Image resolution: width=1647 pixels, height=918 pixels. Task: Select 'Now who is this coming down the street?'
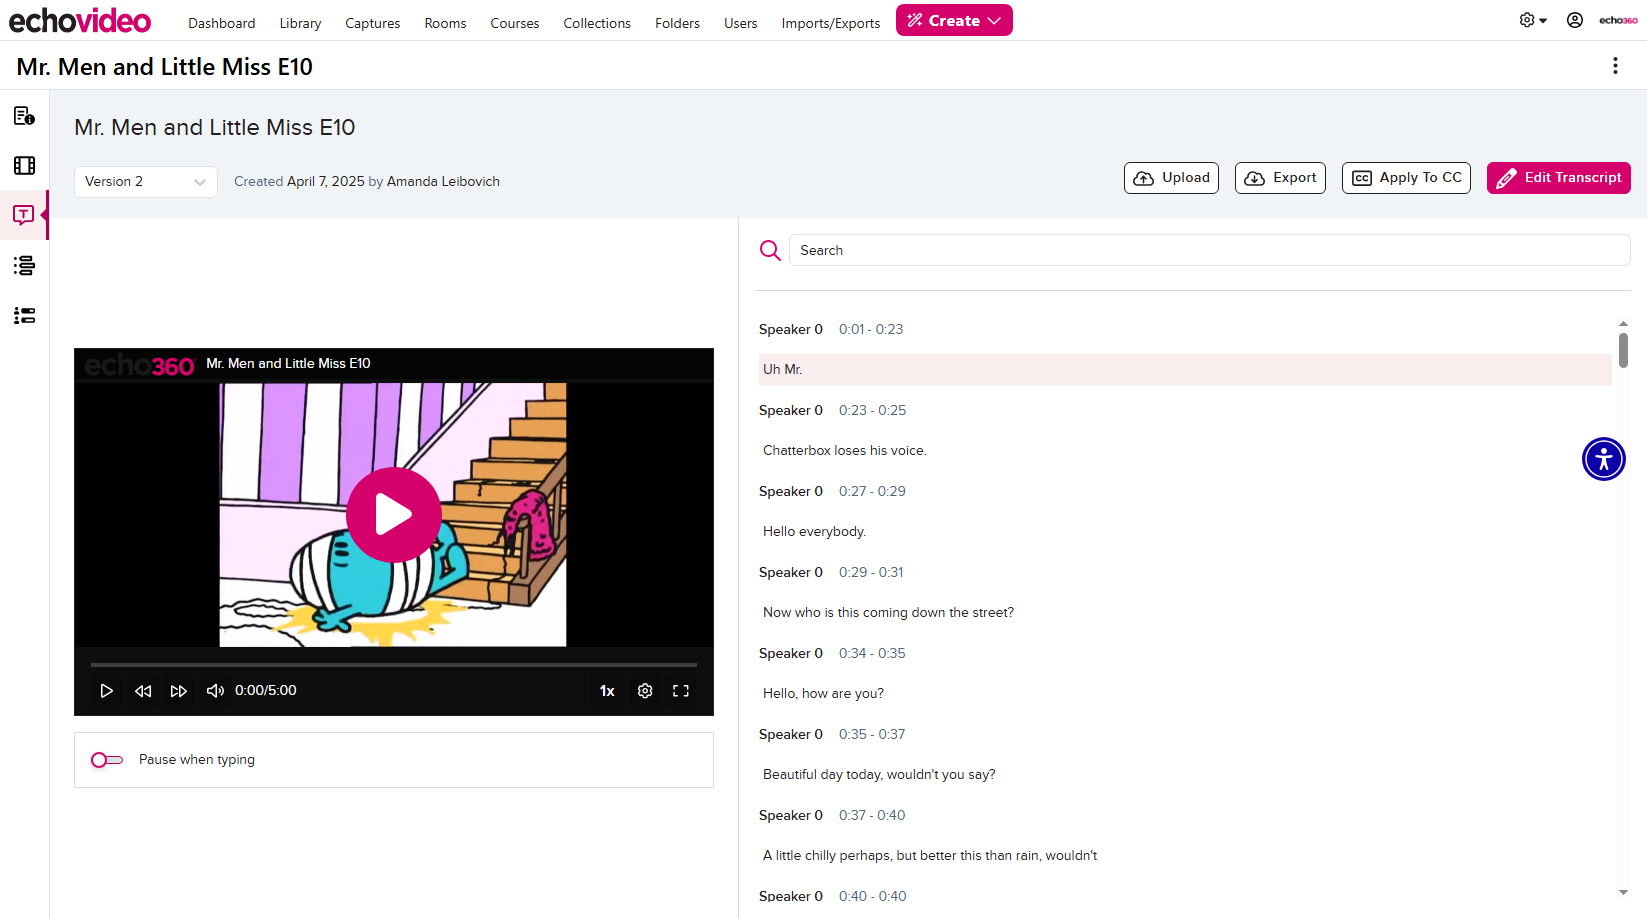tap(888, 613)
